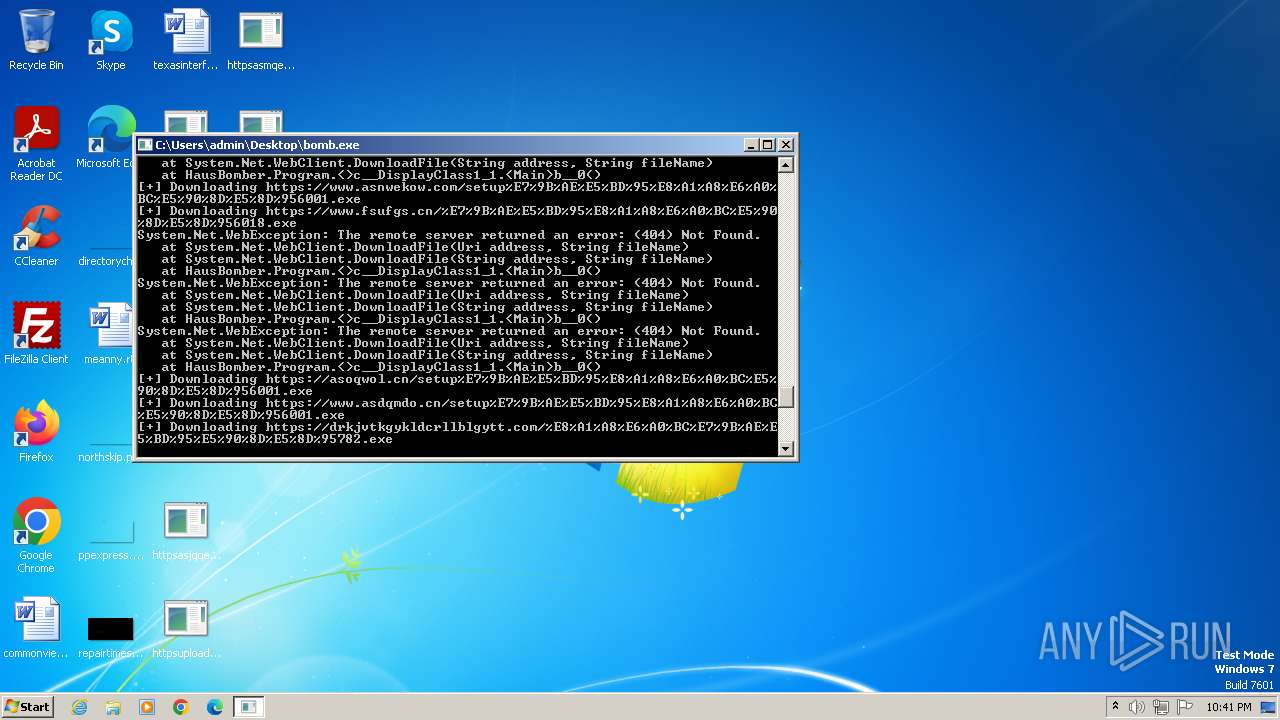Launch Firefox from the desktop
Viewport: 1280px width, 720px height.
click(x=36, y=432)
